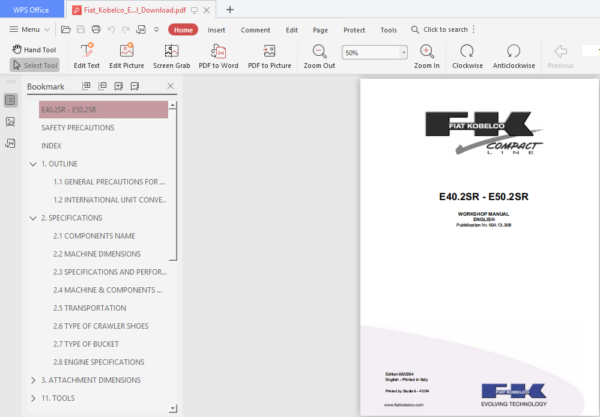Open 2.6 TYPE OF CRAWLER SHOES bookmark
Viewport: 600px width, 417px height.
pos(101,326)
